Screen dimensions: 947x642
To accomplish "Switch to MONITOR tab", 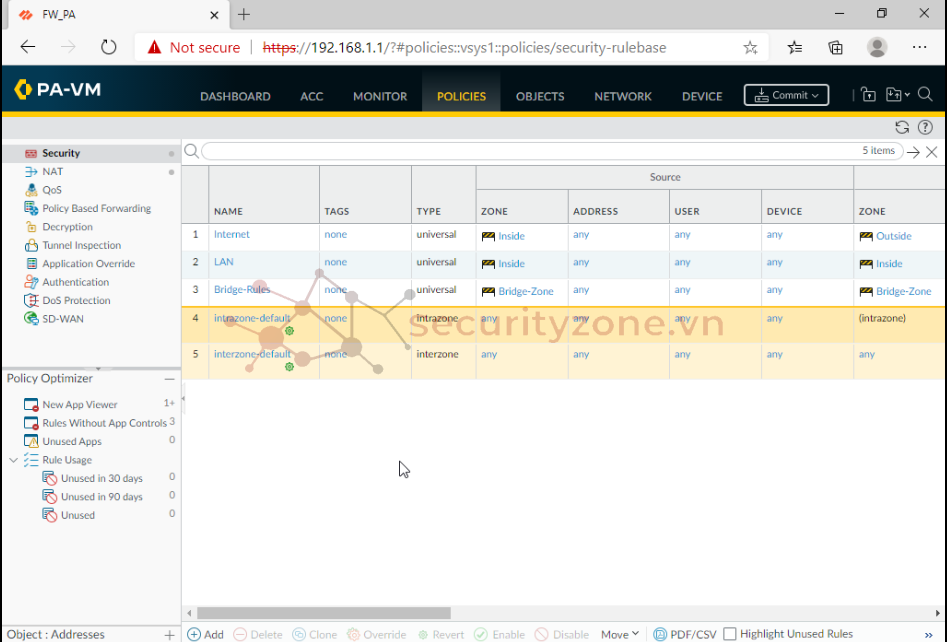I will (380, 96).
